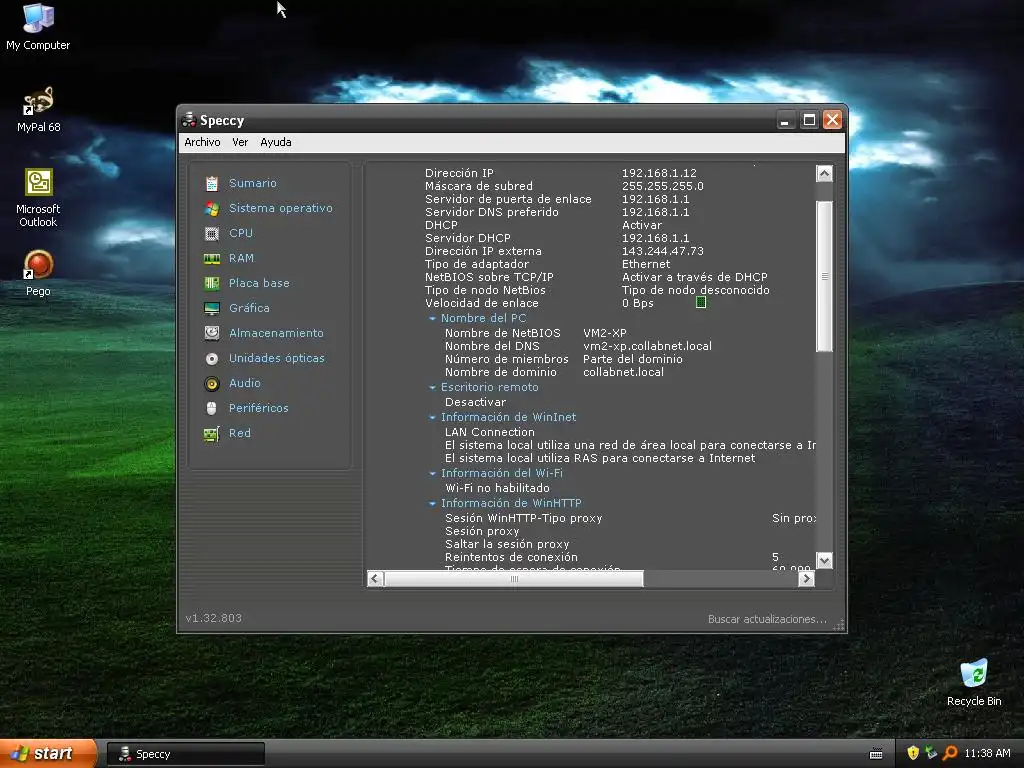Collapse the Información de WinHTTP section
The height and width of the screenshot is (768, 1024).
tap(432, 504)
